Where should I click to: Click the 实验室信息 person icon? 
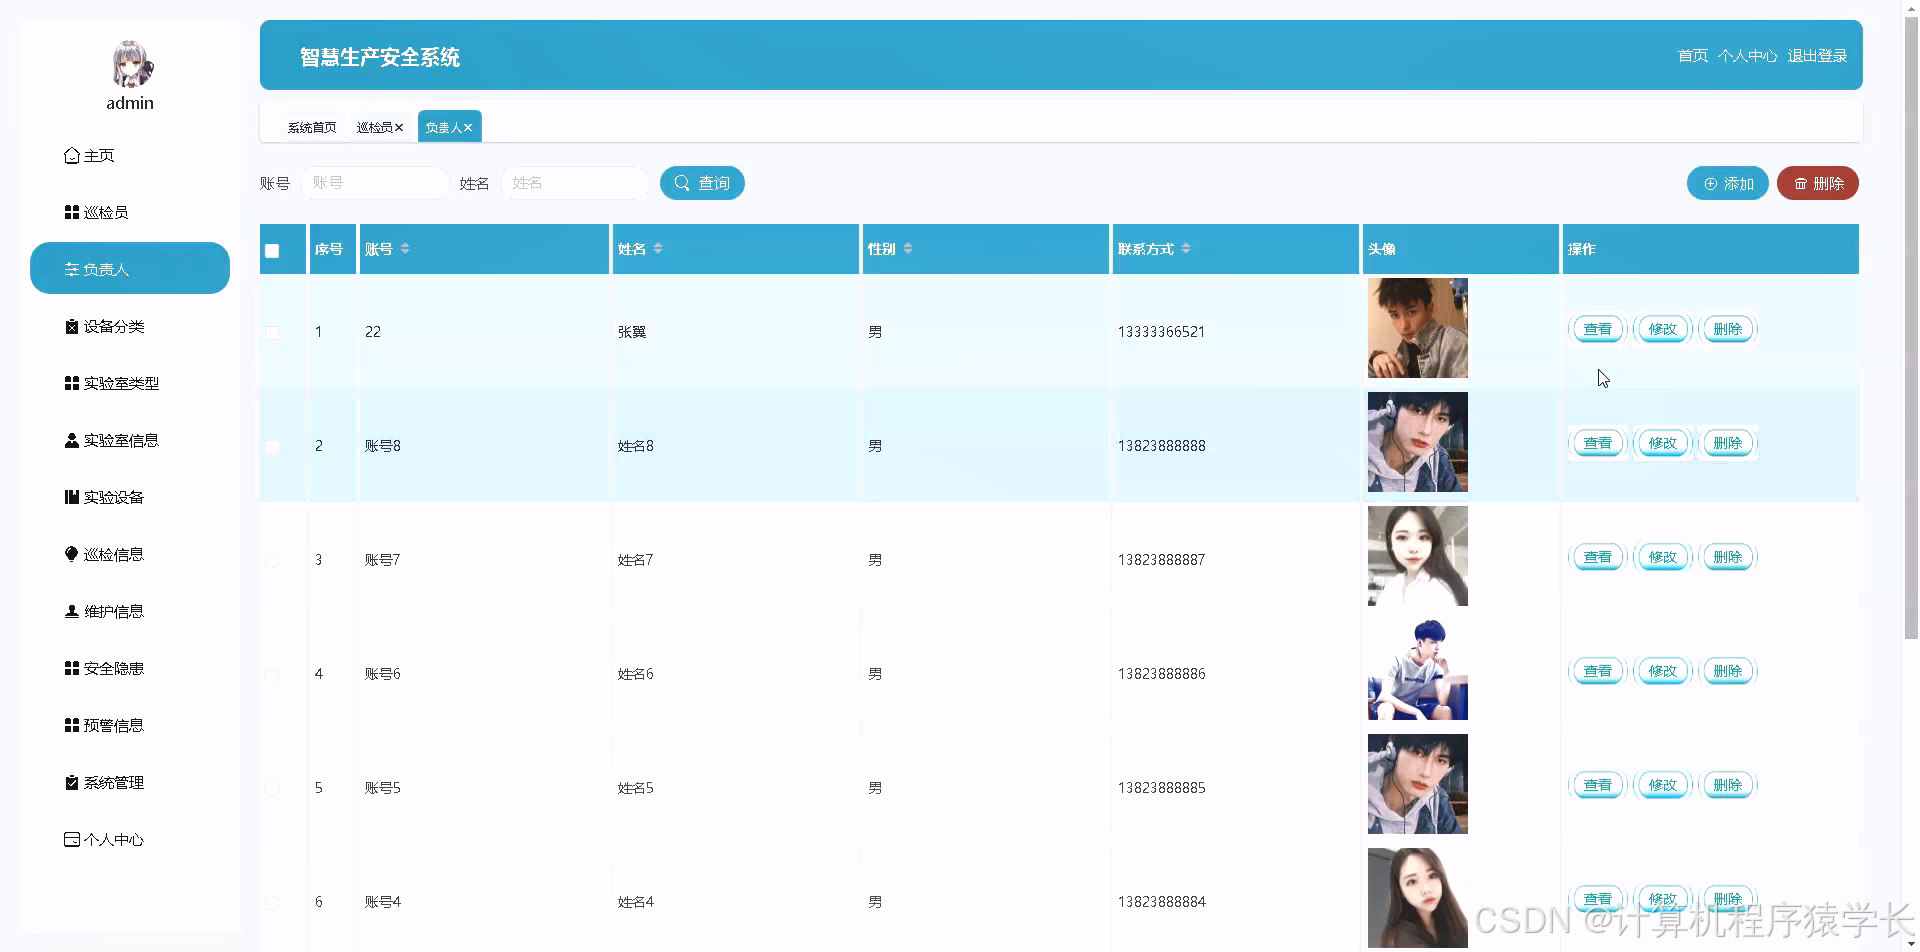(72, 440)
